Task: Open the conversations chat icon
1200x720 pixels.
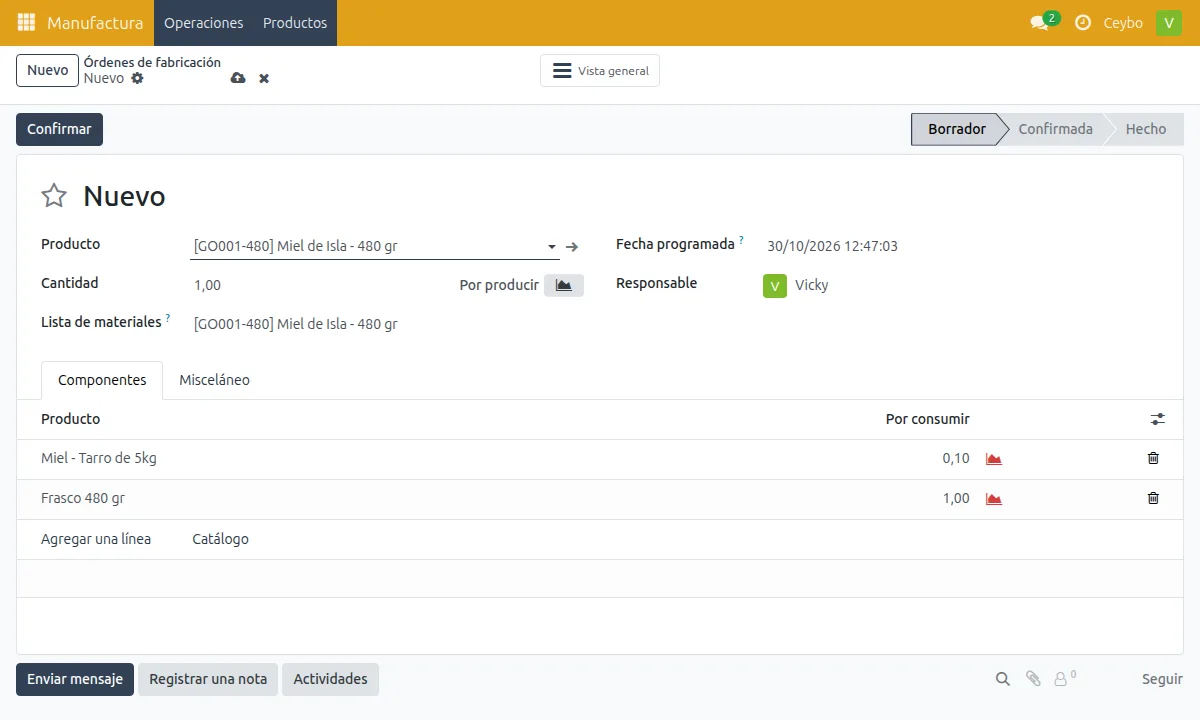Action: pyautogui.click(x=1039, y=23)
